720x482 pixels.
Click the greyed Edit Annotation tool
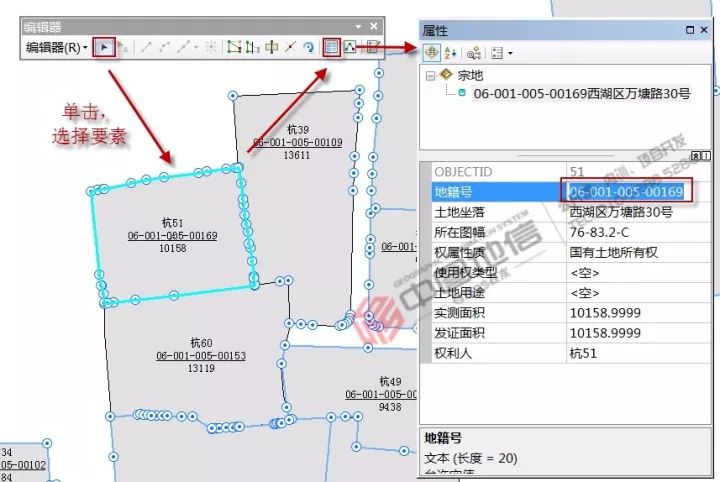(122, 47)
